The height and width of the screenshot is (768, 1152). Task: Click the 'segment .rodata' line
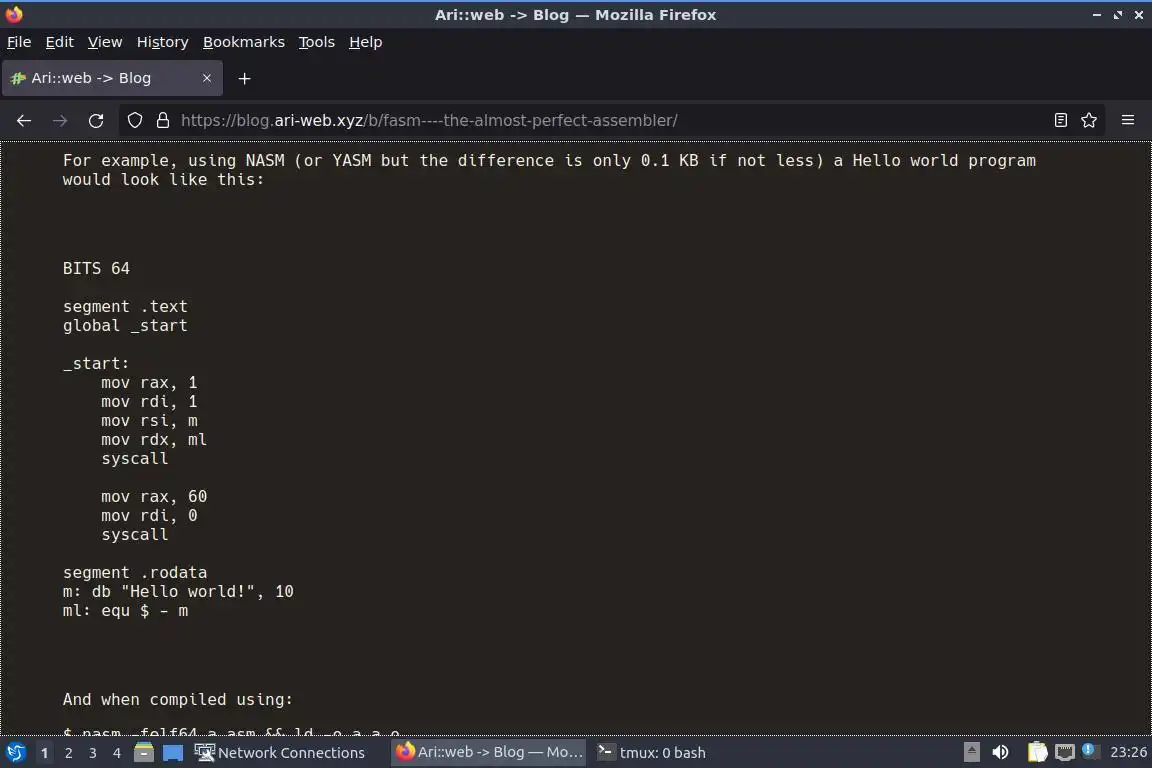point(134,573)
